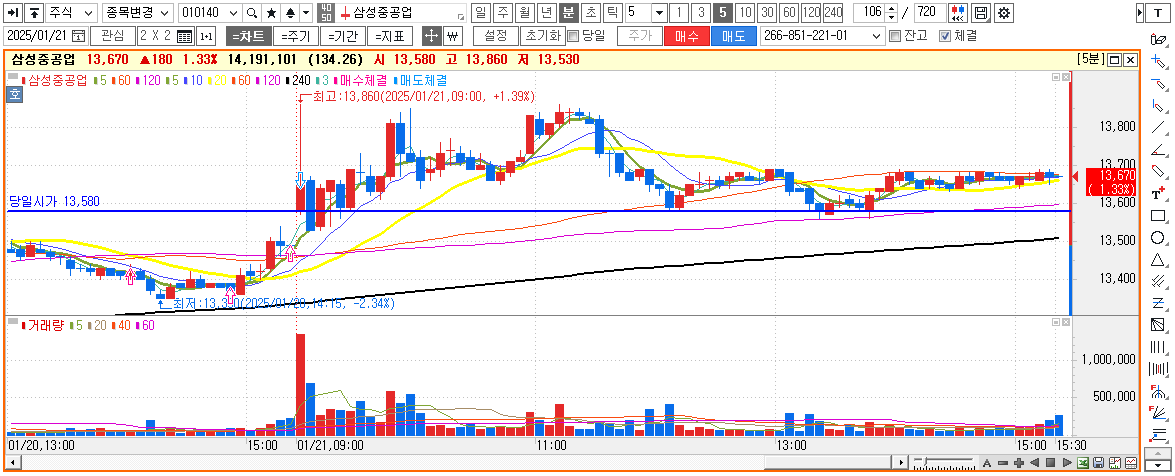Expand dropdown arrow next to bell icon
The height and width of the screenshot is (476, 1175).
click(x=306, y=13)
